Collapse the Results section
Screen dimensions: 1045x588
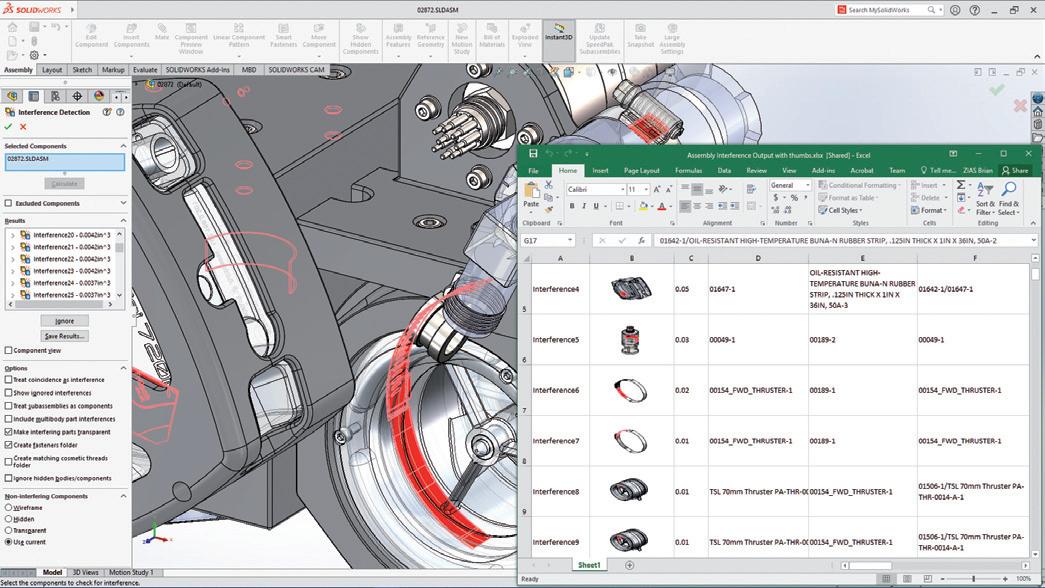[123, 221]
